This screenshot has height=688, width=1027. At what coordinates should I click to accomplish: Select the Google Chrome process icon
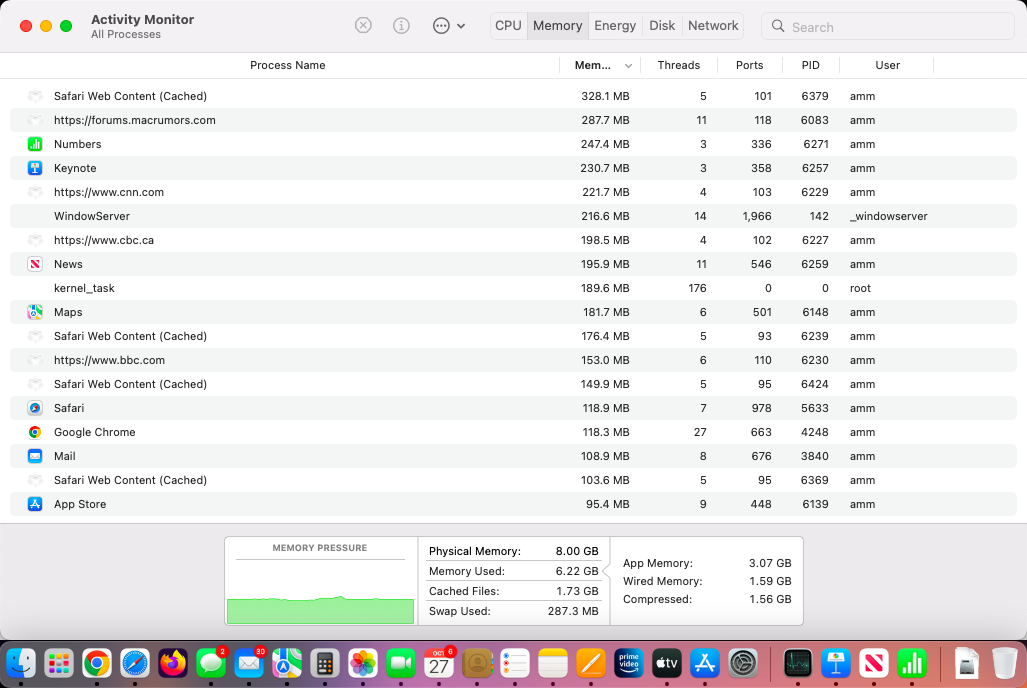[35, 432]
